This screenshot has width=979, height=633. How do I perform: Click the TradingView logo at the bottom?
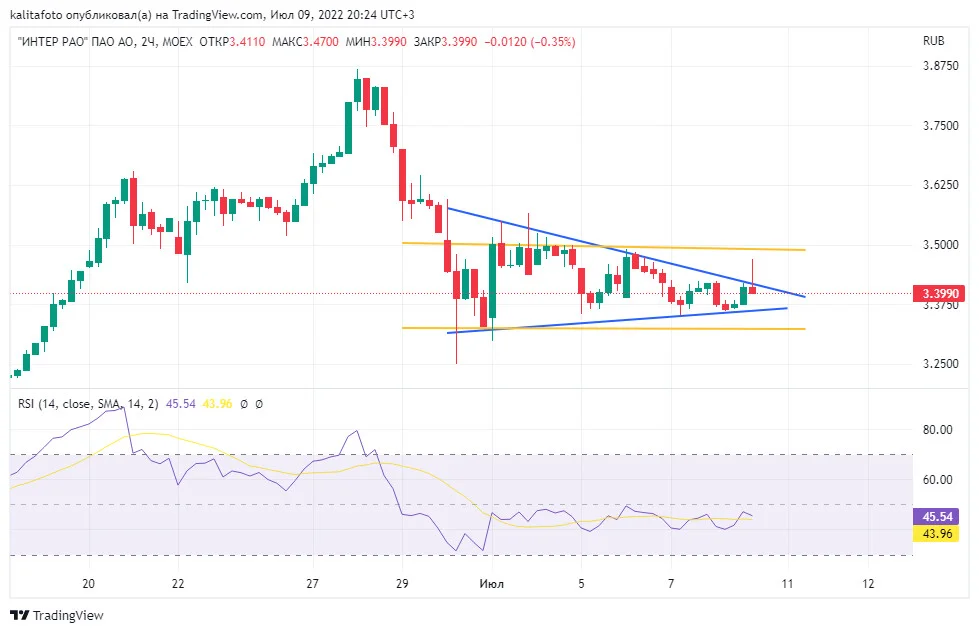tap(57, 616)
